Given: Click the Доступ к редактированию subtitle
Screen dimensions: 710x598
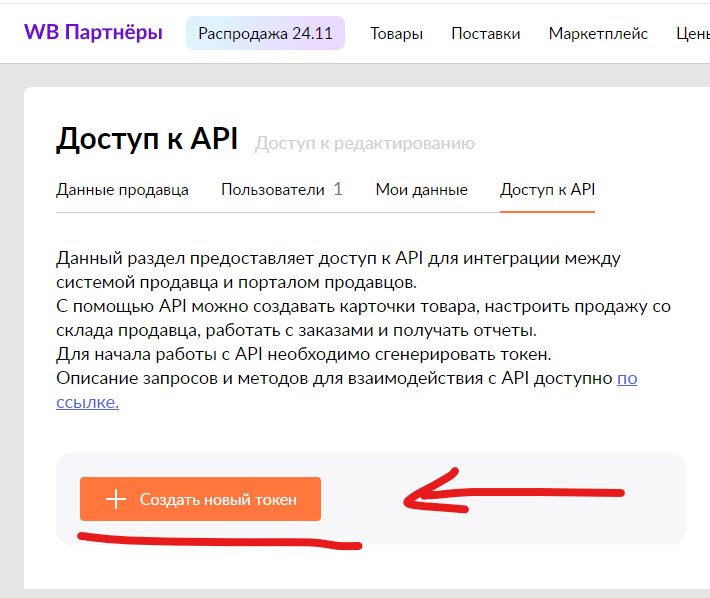Looking at the screenshot, I should click(365, 144).
